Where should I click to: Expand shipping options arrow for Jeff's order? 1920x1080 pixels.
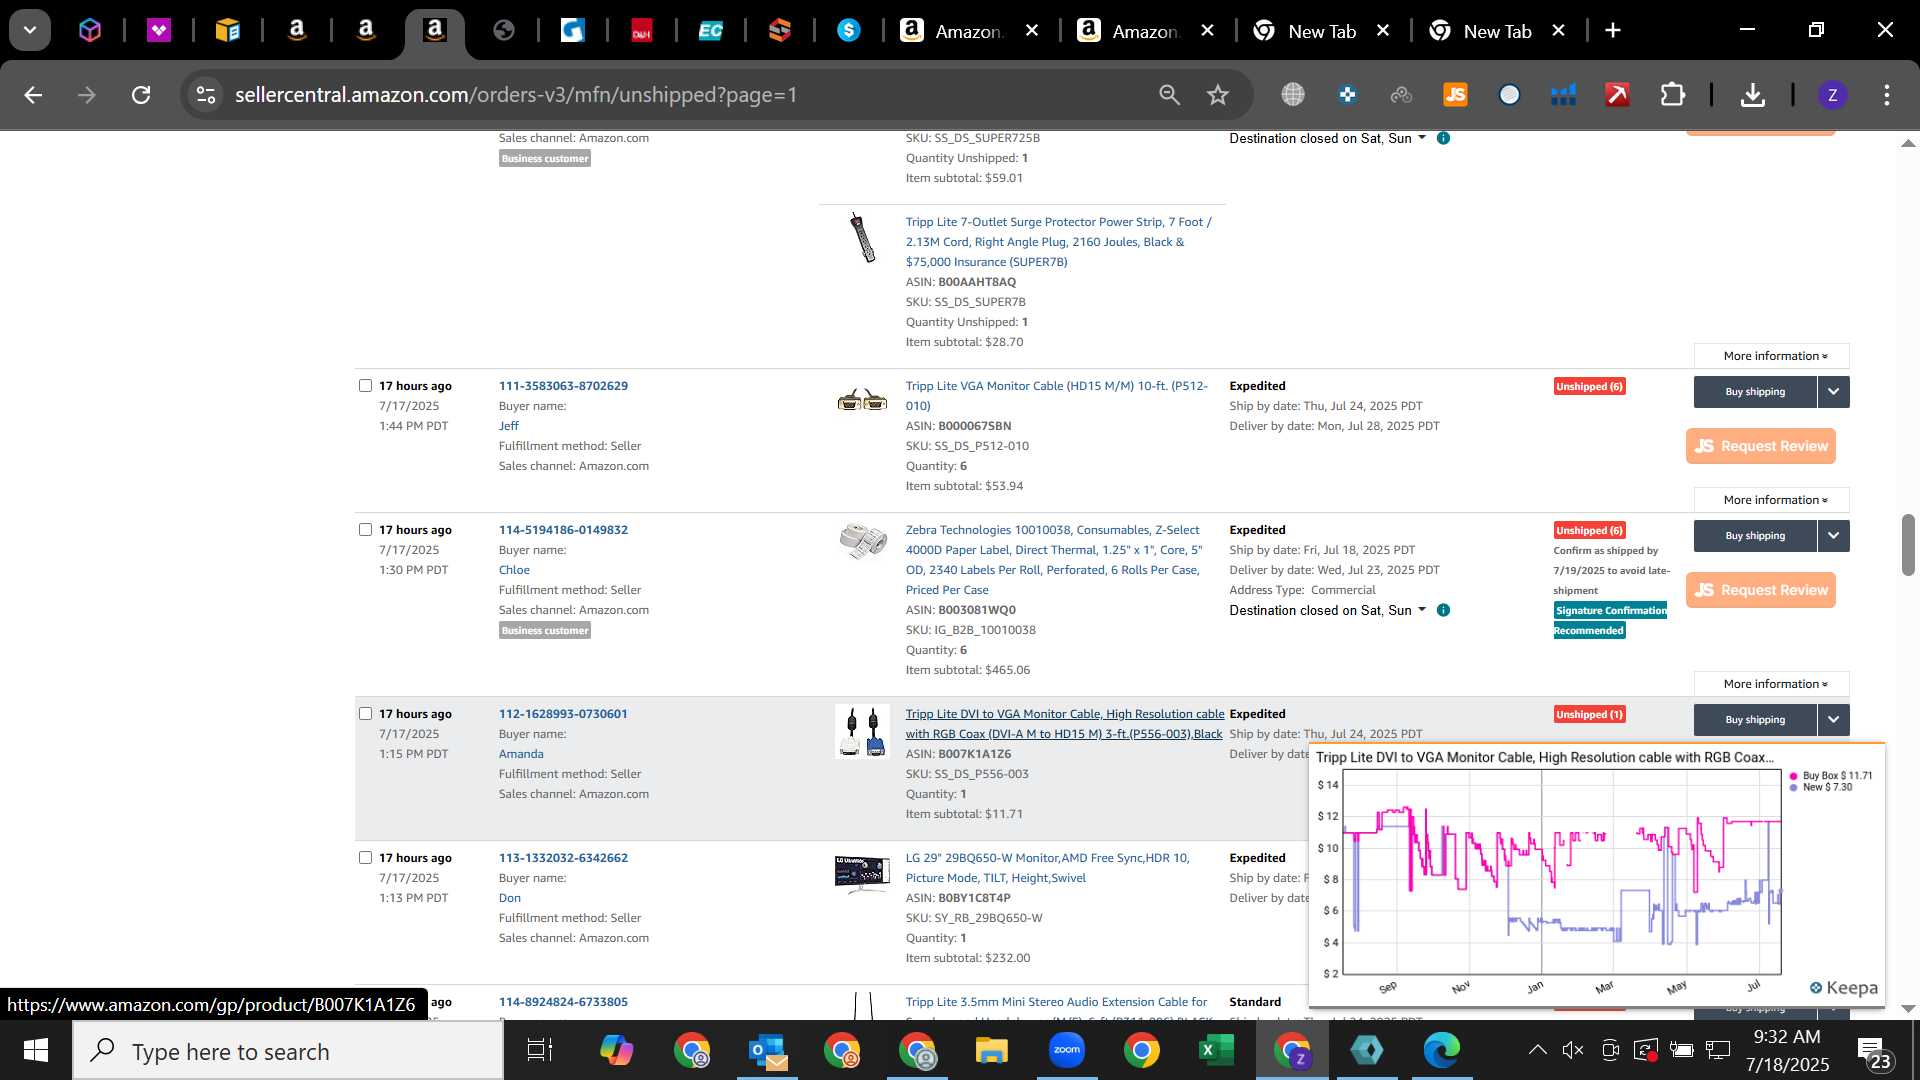click(1834, 392)
